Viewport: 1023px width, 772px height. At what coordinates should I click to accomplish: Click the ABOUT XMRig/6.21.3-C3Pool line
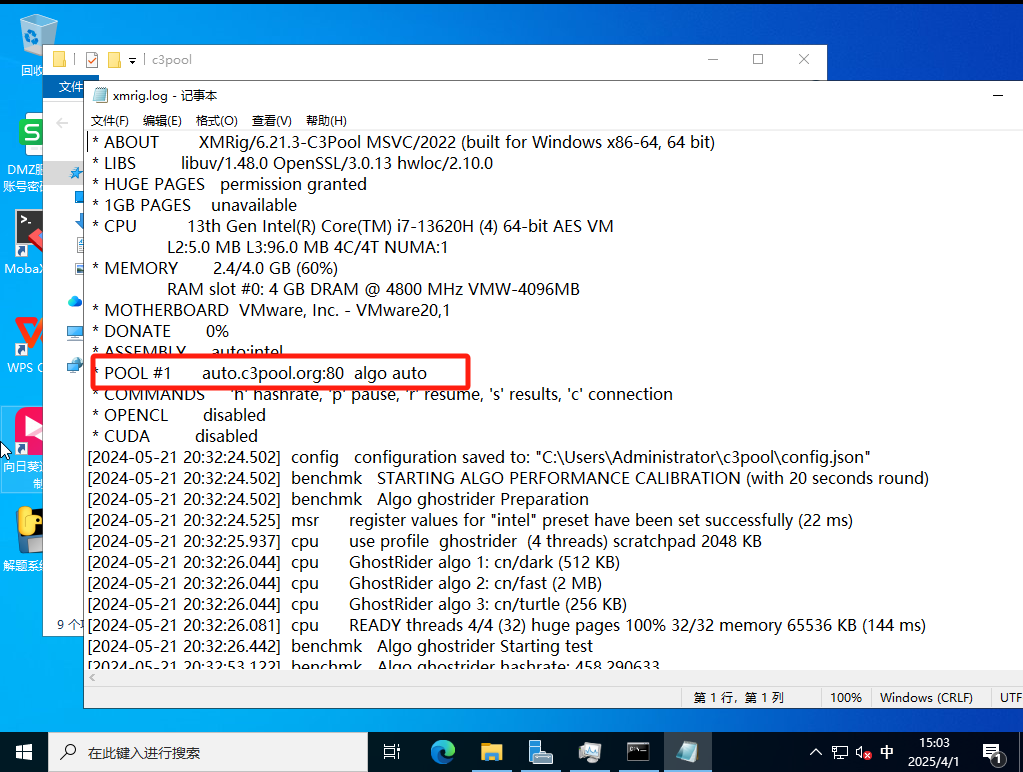[403, 142]
